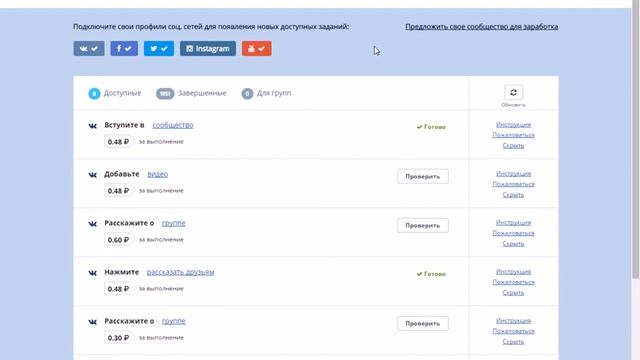Click the VK icon of the Нажмите task
This screenshot has width=640, height=360.
pyautogui.click(x=93, y=273)
